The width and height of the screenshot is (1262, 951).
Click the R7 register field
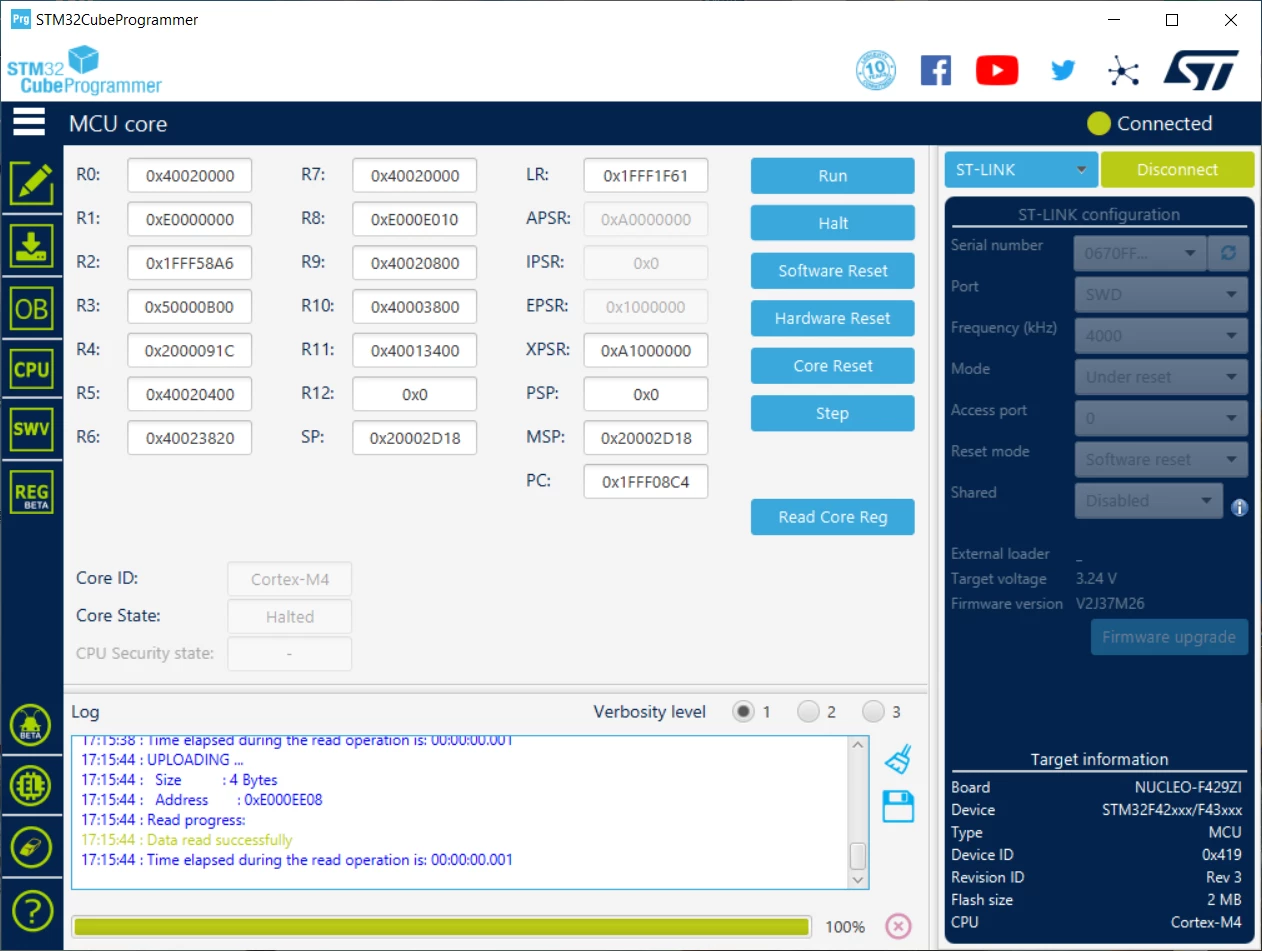click(x=414, y=176)
